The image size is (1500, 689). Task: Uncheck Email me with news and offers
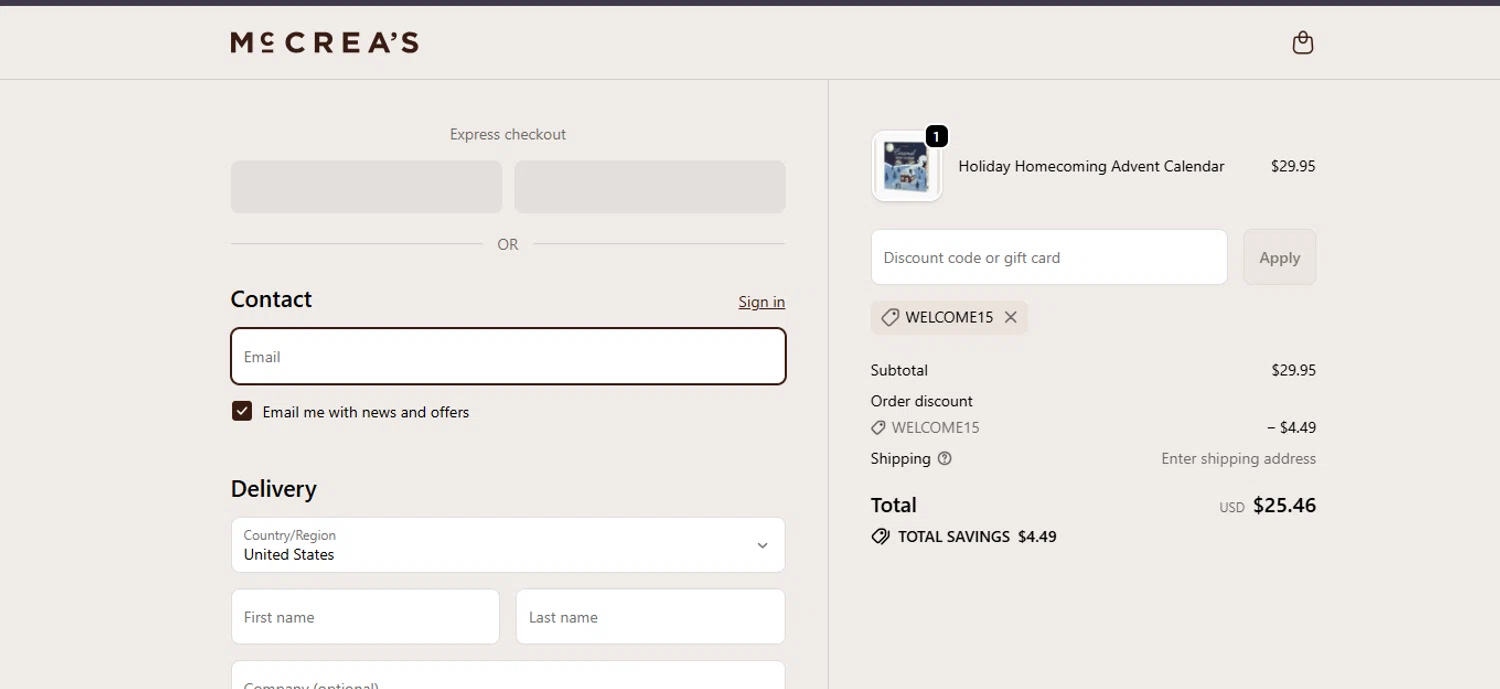tap(242, 411)
